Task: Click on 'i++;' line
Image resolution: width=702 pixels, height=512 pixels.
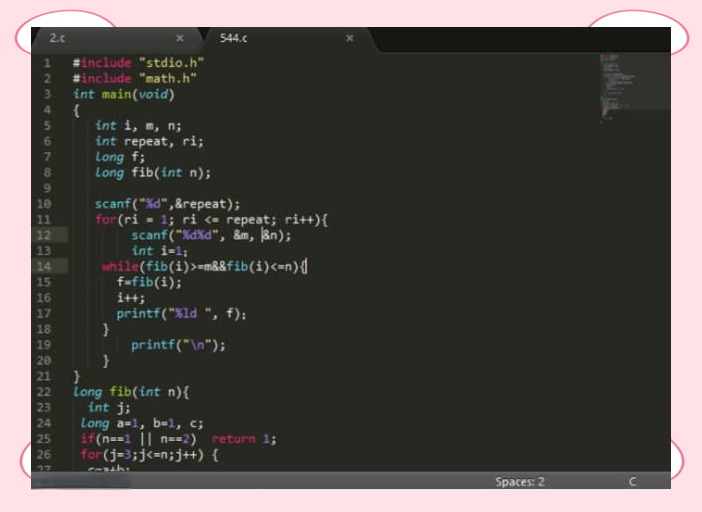Action: (x=131, y=298)
